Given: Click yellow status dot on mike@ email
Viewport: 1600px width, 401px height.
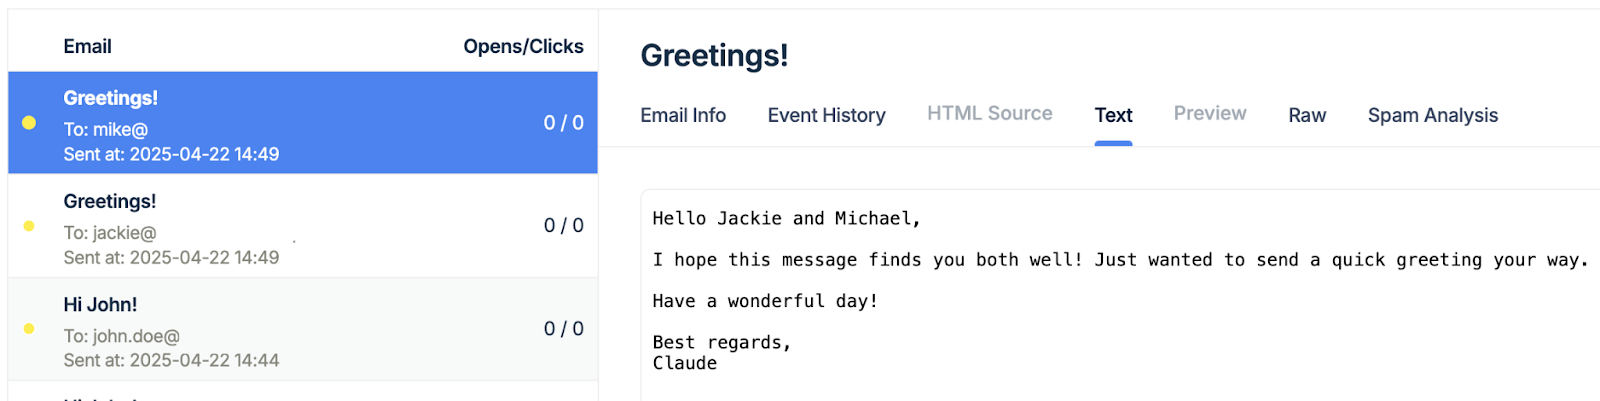Looking at the screenshot, I should point(29,123).
